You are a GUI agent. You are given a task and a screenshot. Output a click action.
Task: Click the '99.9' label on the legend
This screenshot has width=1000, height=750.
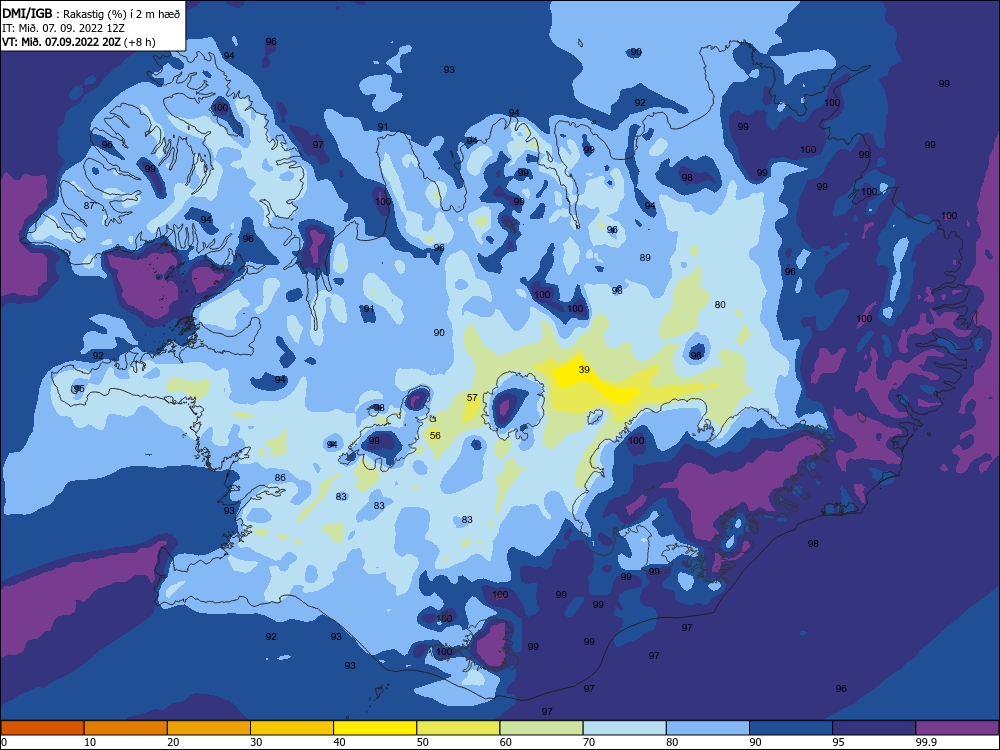926,742
